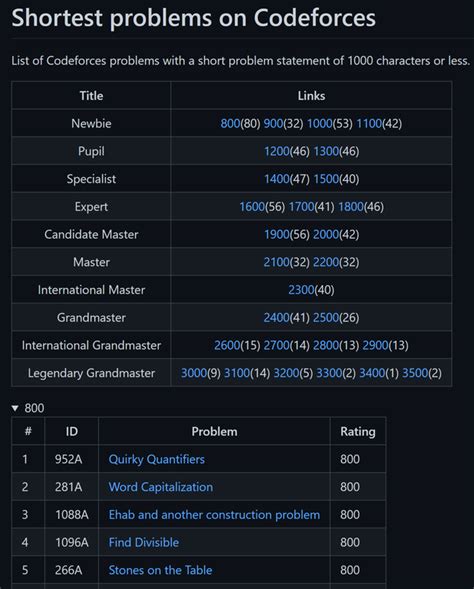Open the 3400 rating link

pyautogui.click(x=372, y=373)
